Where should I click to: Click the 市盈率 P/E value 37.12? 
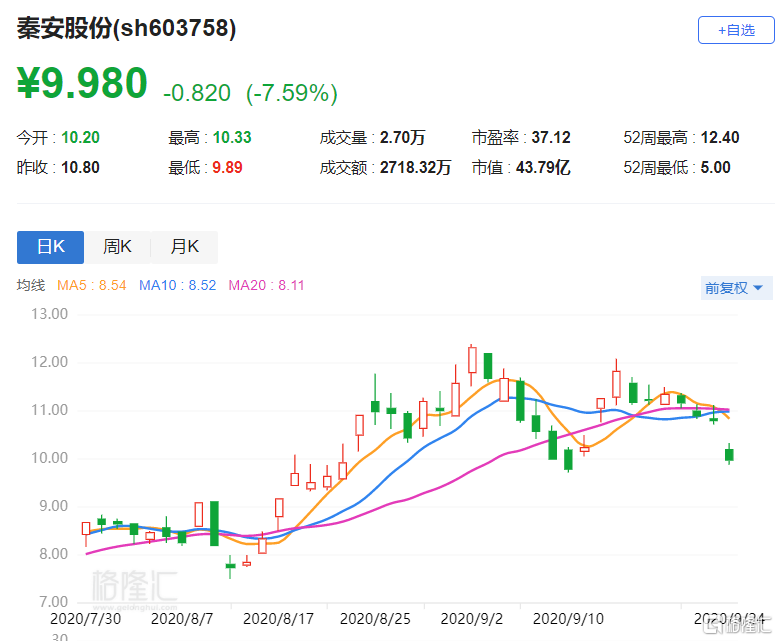[551, 137]
